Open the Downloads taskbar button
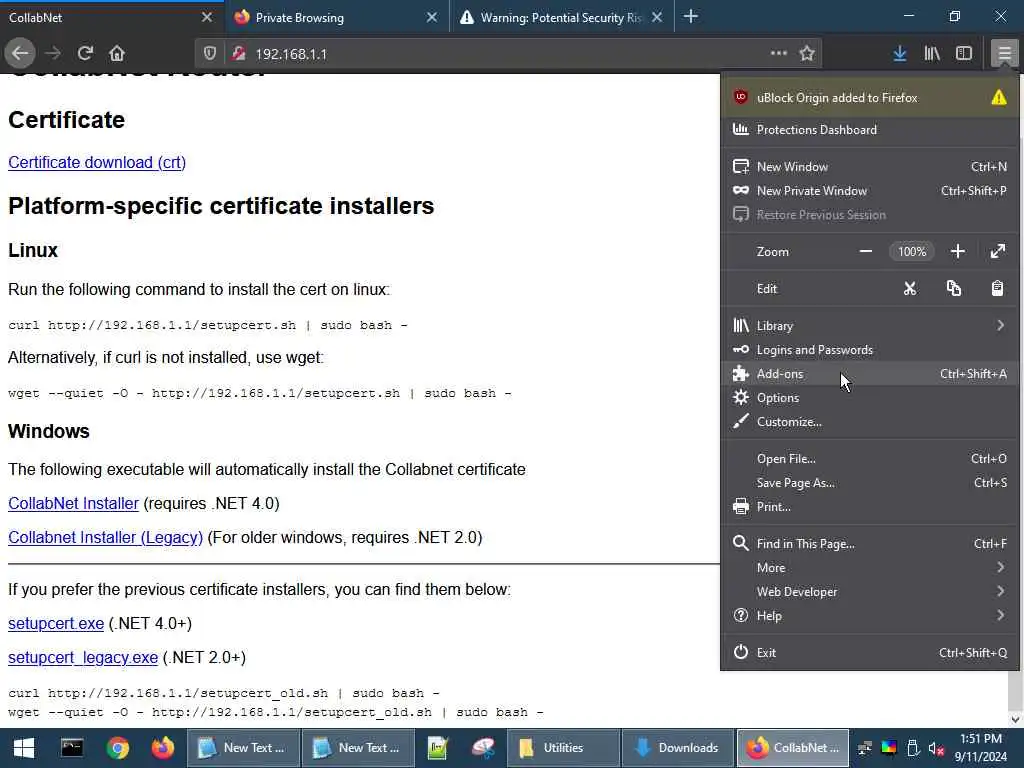Image resolution: width=1024 pixels, height=768 pixels. tap(678, 748)
